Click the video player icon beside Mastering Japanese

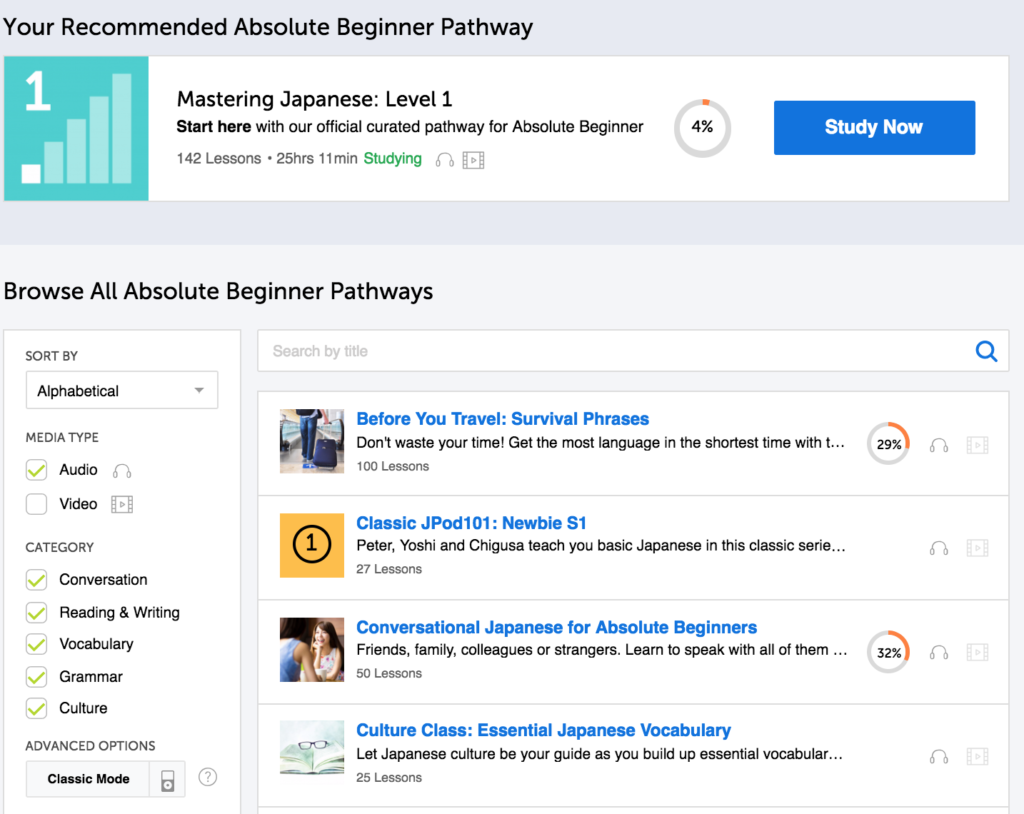tap(471, 159)
